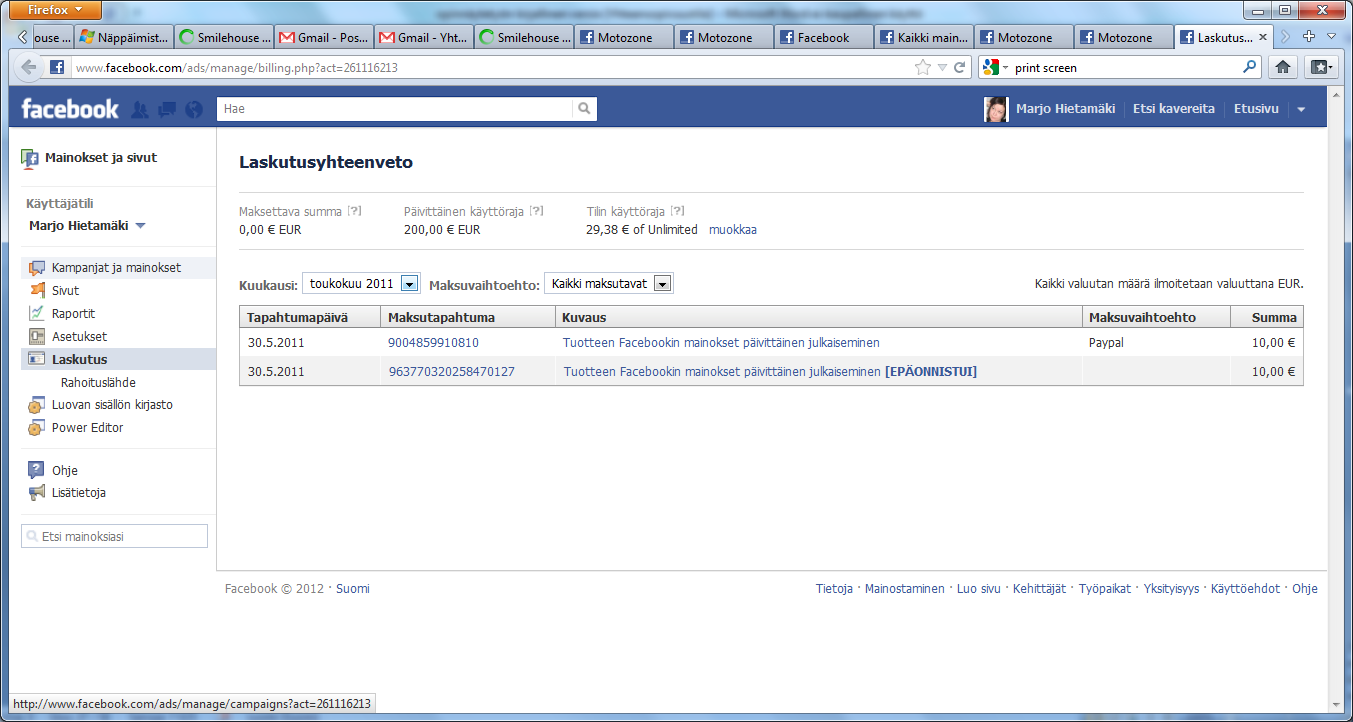Viewport: 1353px width, 722px height.
Task: Click the search-bar magnifier in Firefox
Action: pyautogui.click(x=1249, y=68)
